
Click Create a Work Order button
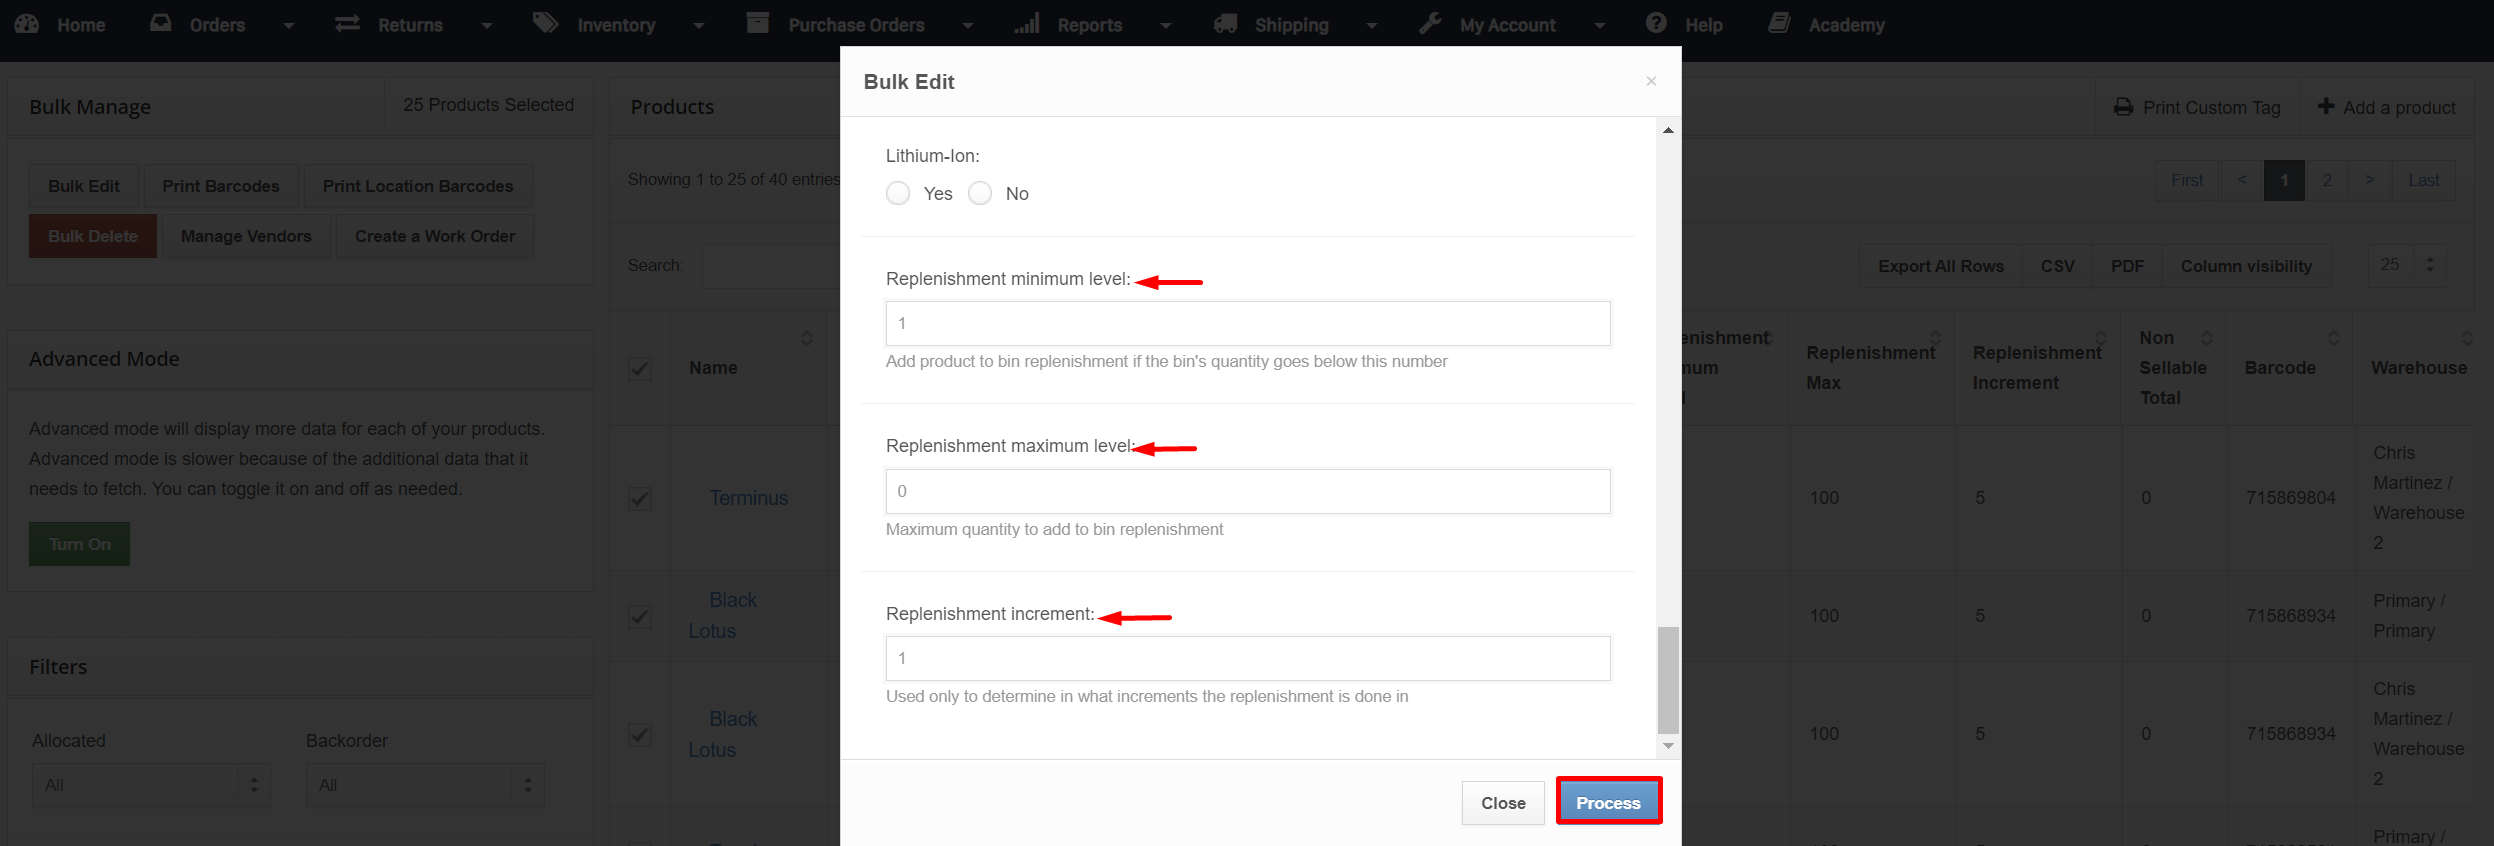pyautogui.click(x=435, y=236)
